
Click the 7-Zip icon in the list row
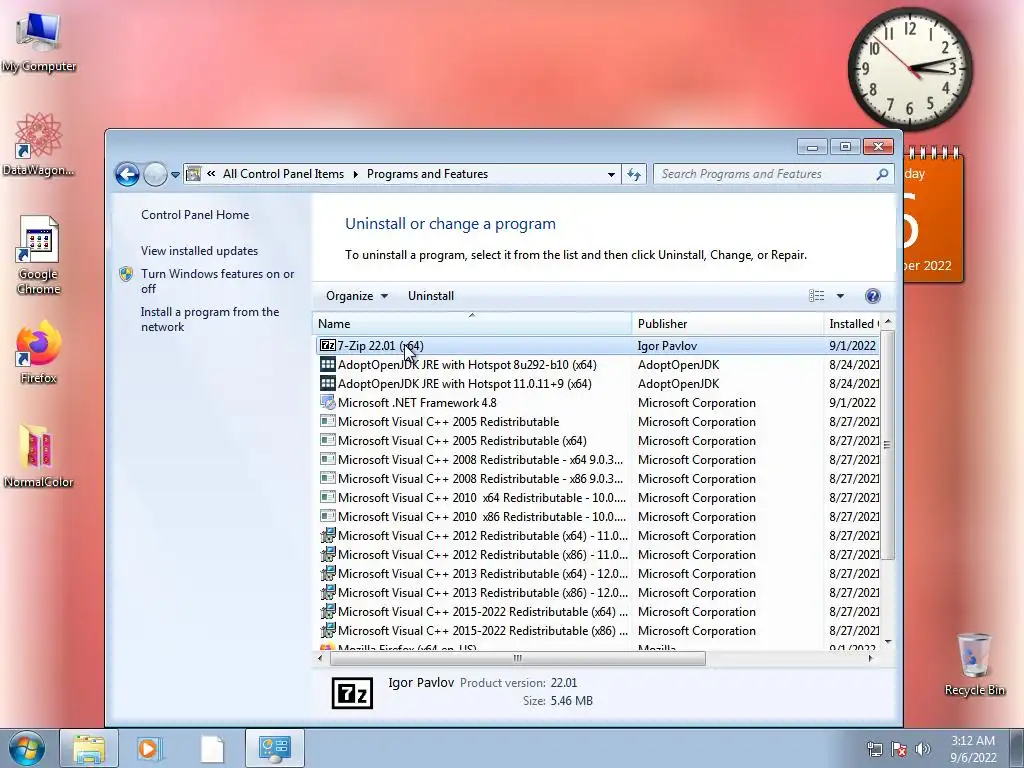328,345
